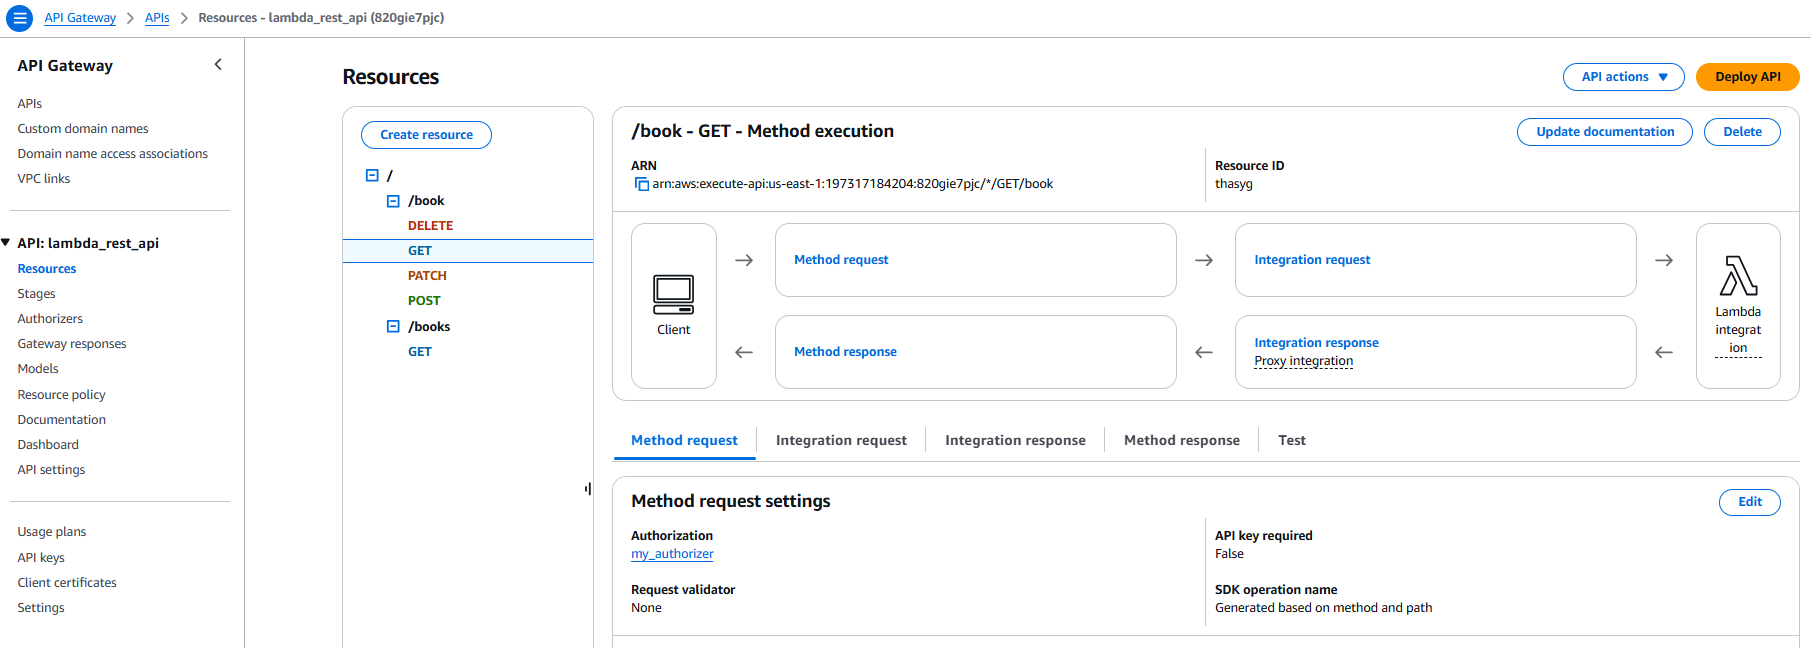This screenshot has height=648, width=1811.
Task: Open Resource policy in sidebar
Action: [x=61, y=395]
